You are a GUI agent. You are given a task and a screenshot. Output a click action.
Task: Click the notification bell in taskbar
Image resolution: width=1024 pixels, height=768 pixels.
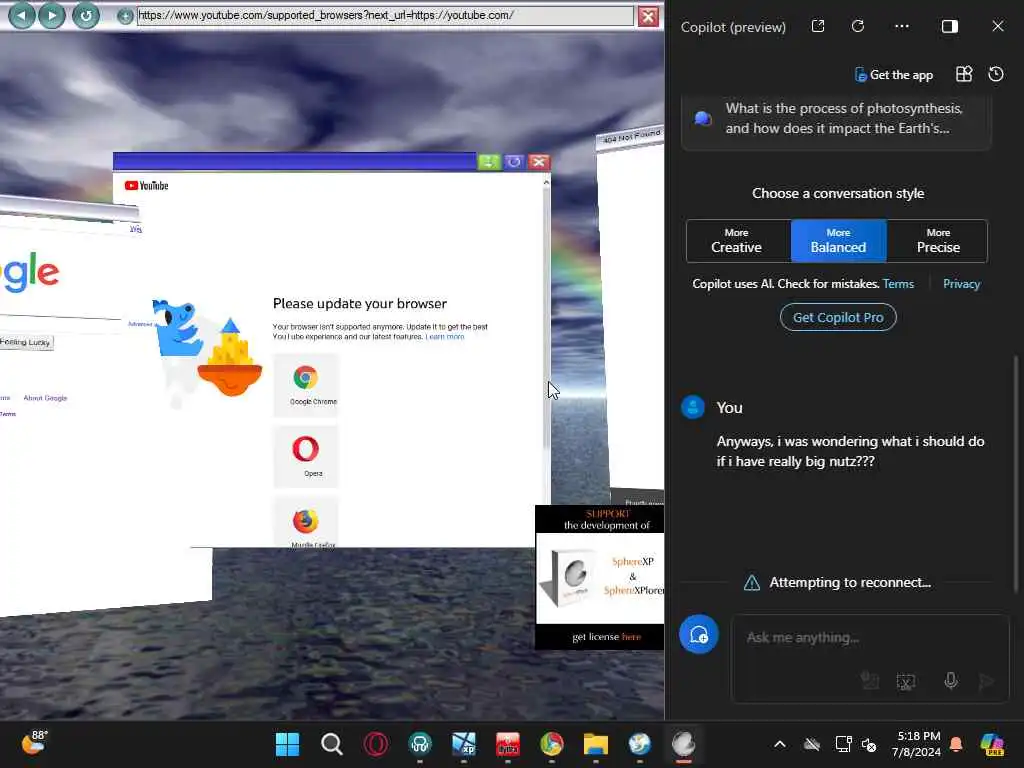pos(956,744)
